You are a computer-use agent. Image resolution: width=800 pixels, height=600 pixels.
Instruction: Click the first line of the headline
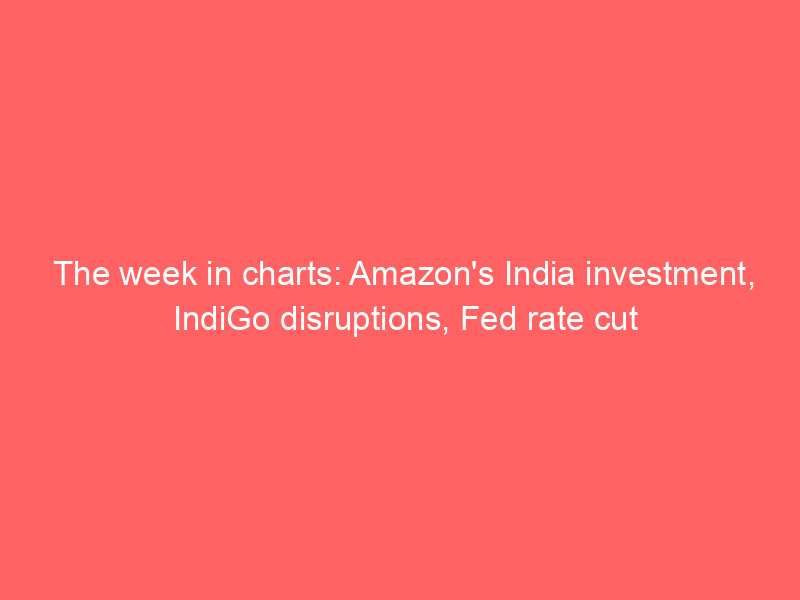(400, 274)
